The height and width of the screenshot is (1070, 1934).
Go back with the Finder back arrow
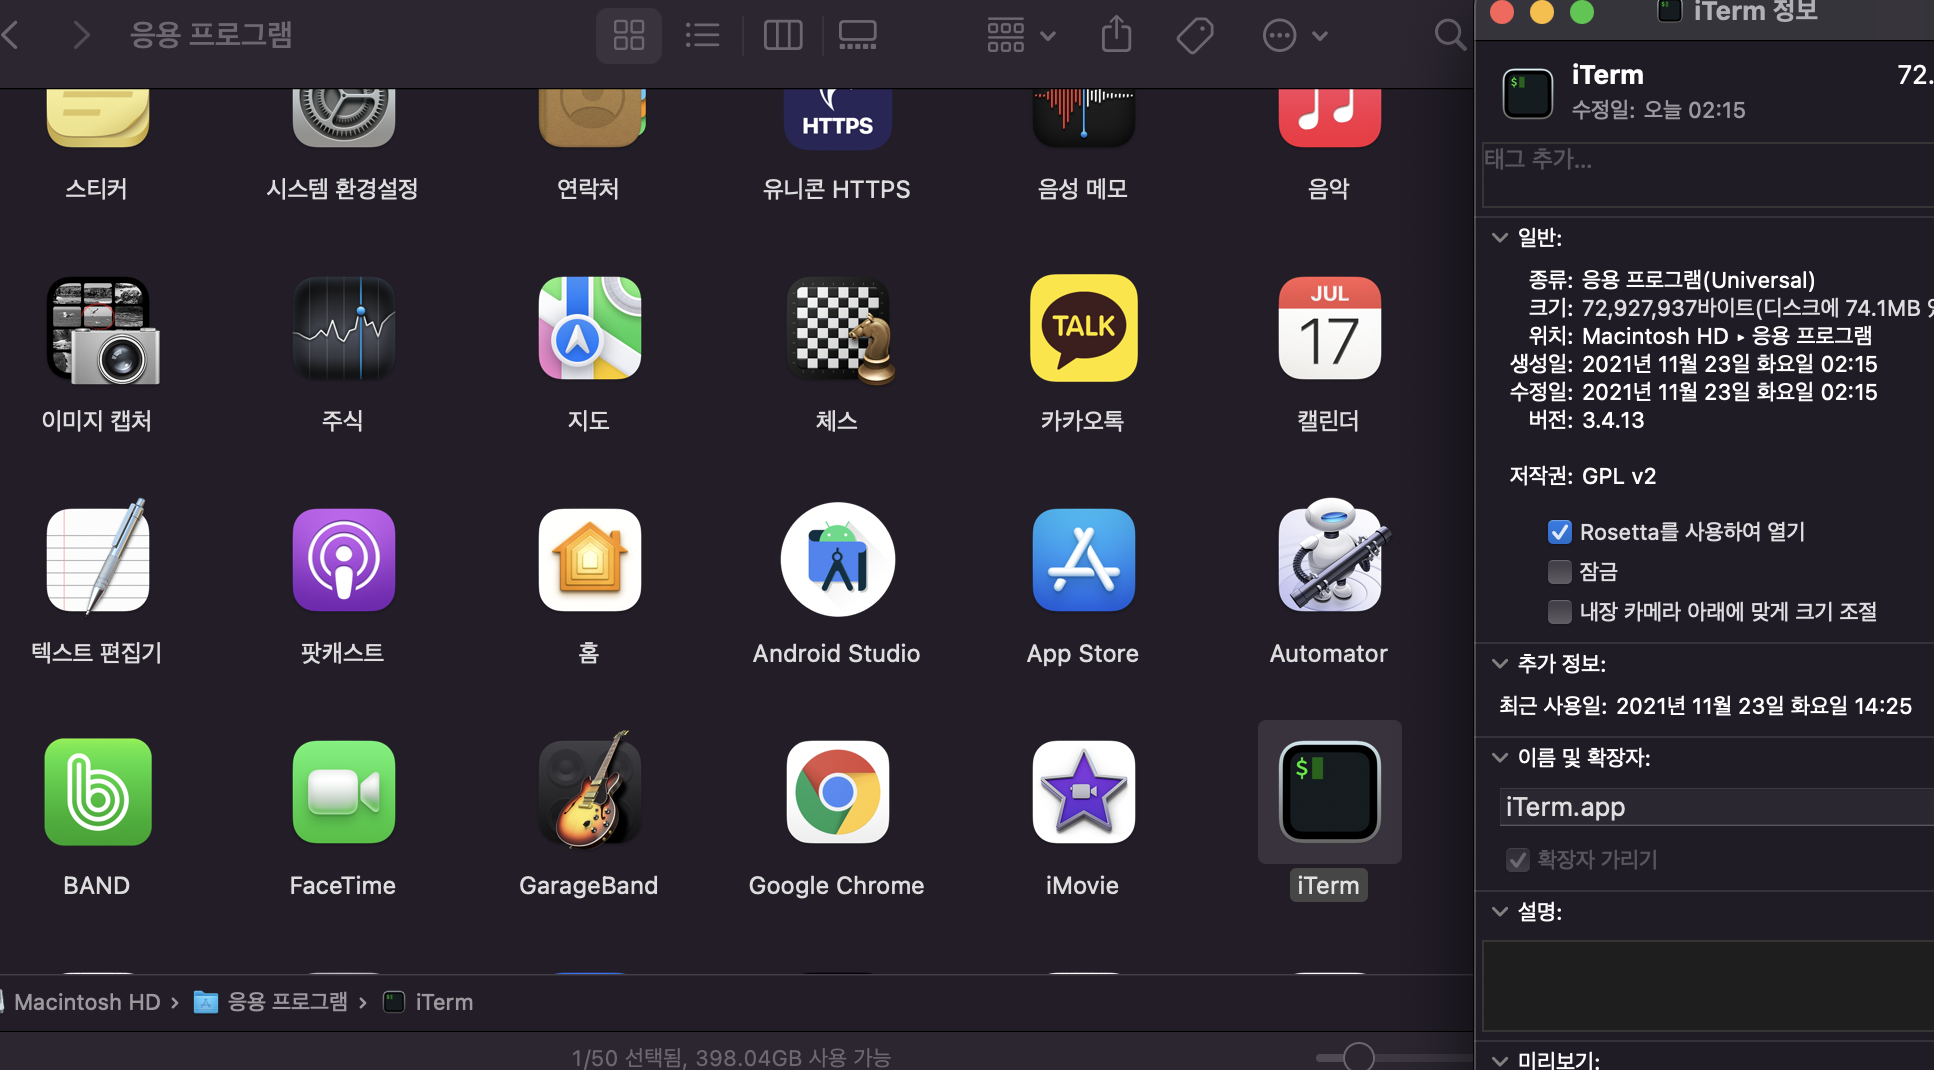(x=12, y=36)
